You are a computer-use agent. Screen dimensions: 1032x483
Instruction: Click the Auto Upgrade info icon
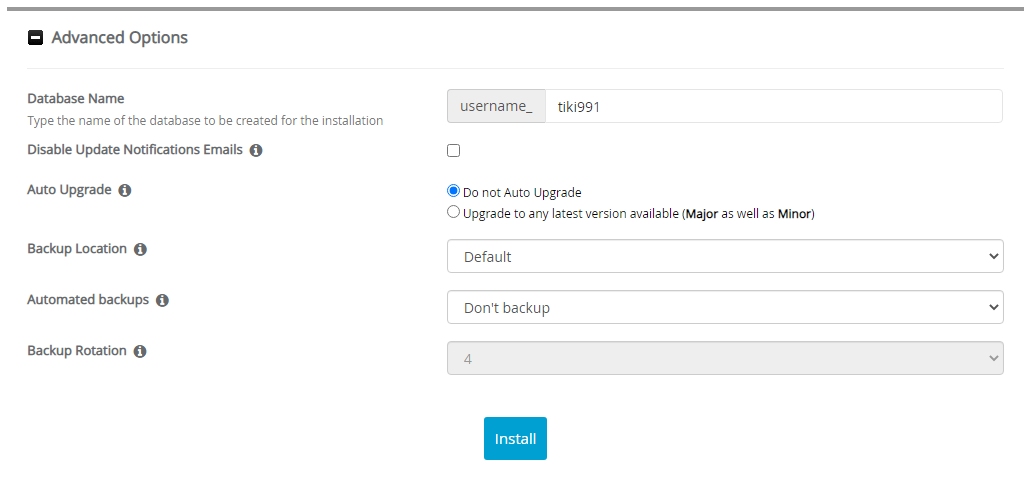point(125,190)
